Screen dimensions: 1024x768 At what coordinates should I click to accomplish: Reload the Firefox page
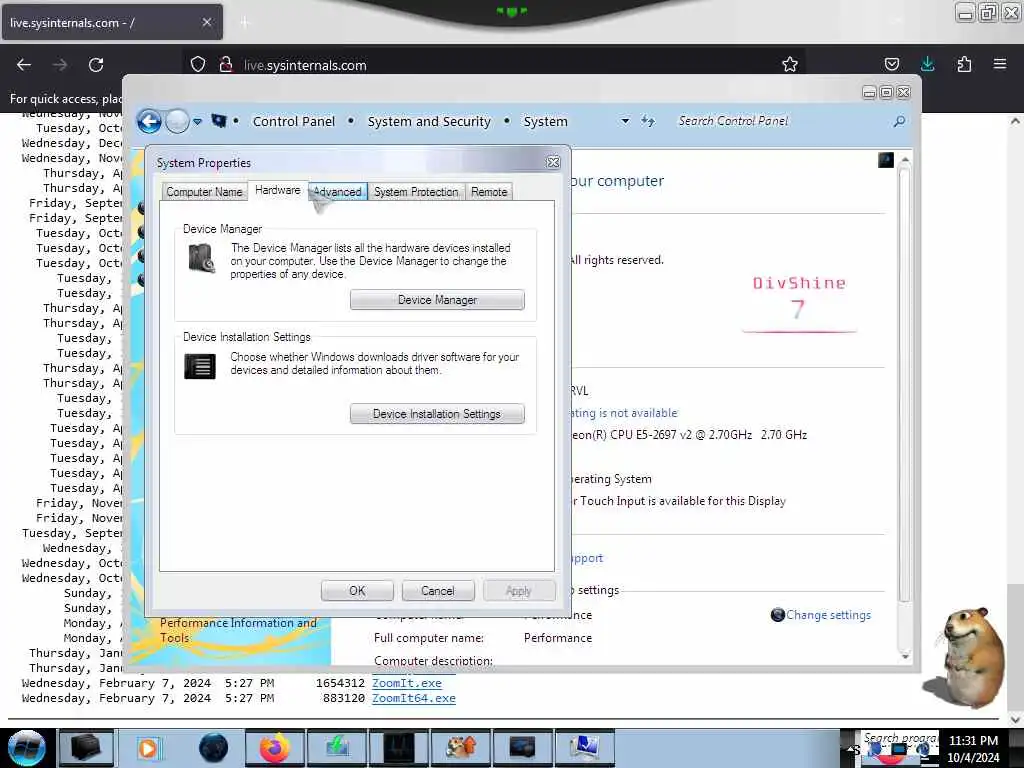[96, 65]
